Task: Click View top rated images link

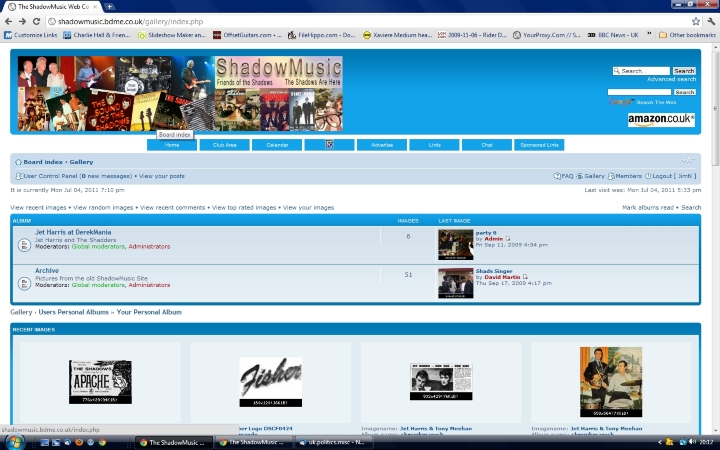Action: pyautogui.click(x=245, y=207)
